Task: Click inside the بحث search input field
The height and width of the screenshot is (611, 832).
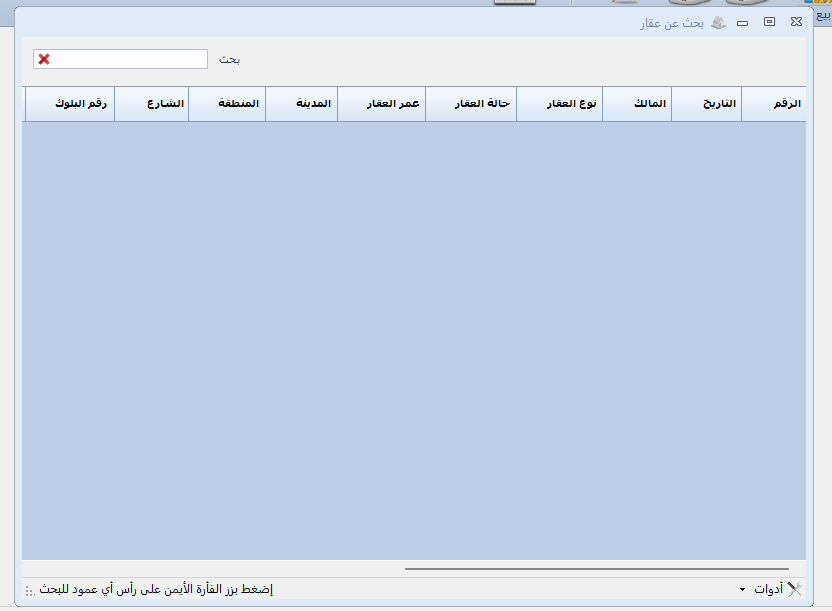Action: pos(120,59)
